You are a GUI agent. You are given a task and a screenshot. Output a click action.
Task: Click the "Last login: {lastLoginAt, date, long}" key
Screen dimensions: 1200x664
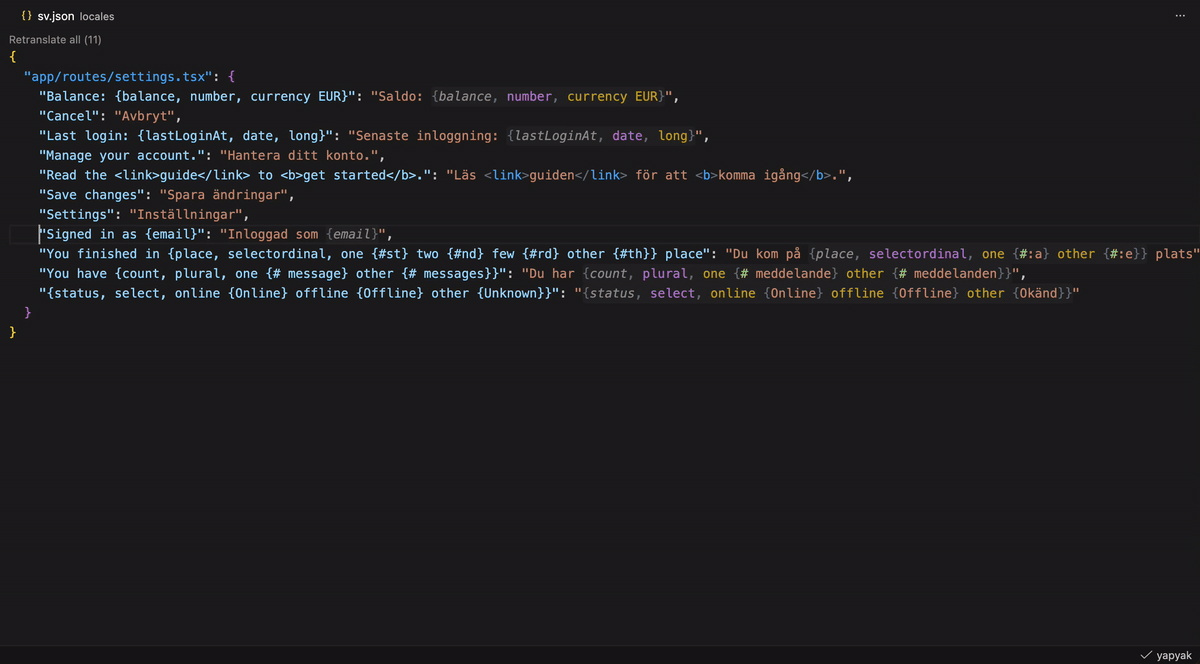(x=186, y=136)
